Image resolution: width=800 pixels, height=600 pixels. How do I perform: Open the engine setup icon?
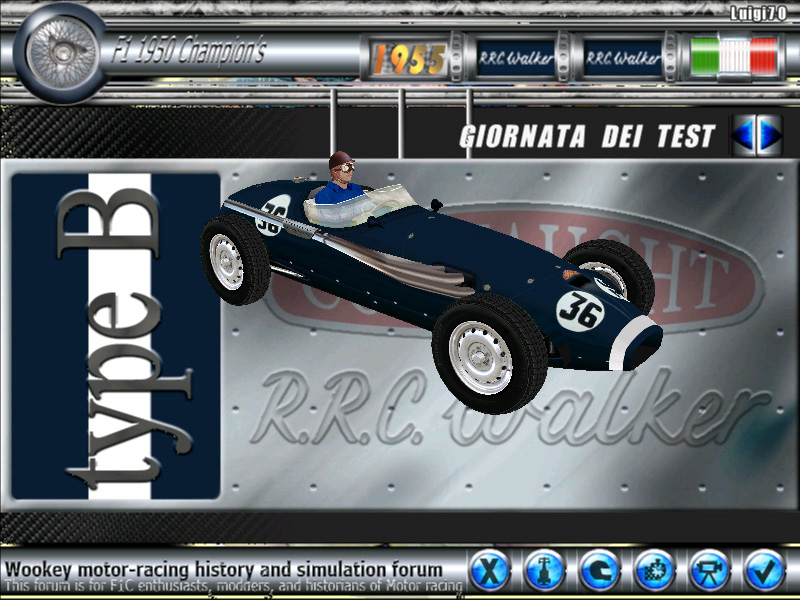[x=655, y=570]
